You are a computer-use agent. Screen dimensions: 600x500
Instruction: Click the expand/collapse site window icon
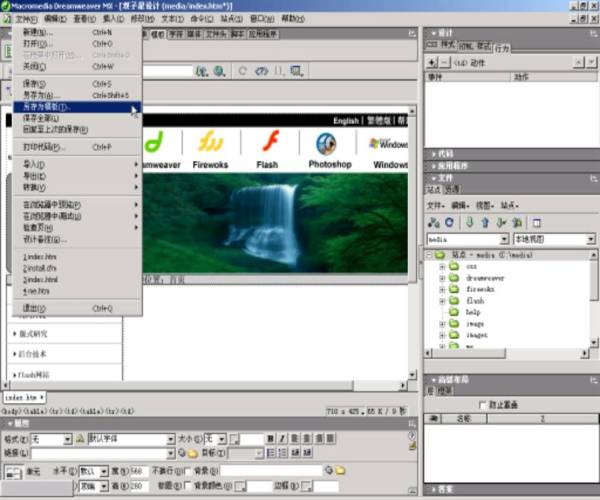point(536,223)
